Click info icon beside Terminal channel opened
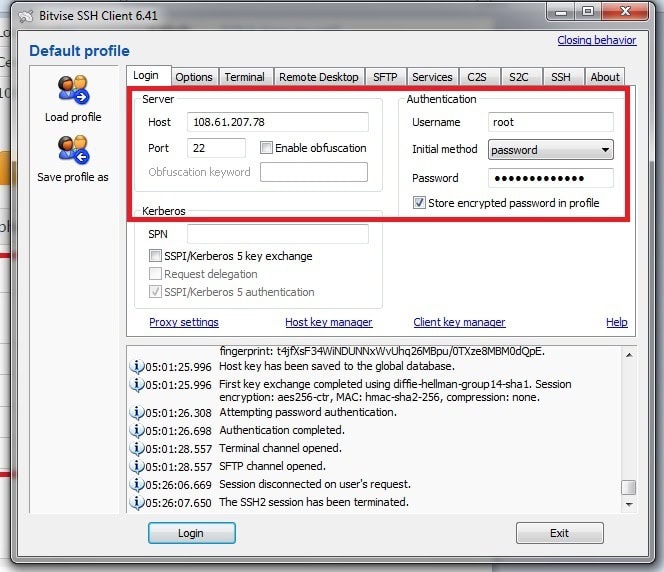This screenshot has width=664, height=572. tap(137, 449)
